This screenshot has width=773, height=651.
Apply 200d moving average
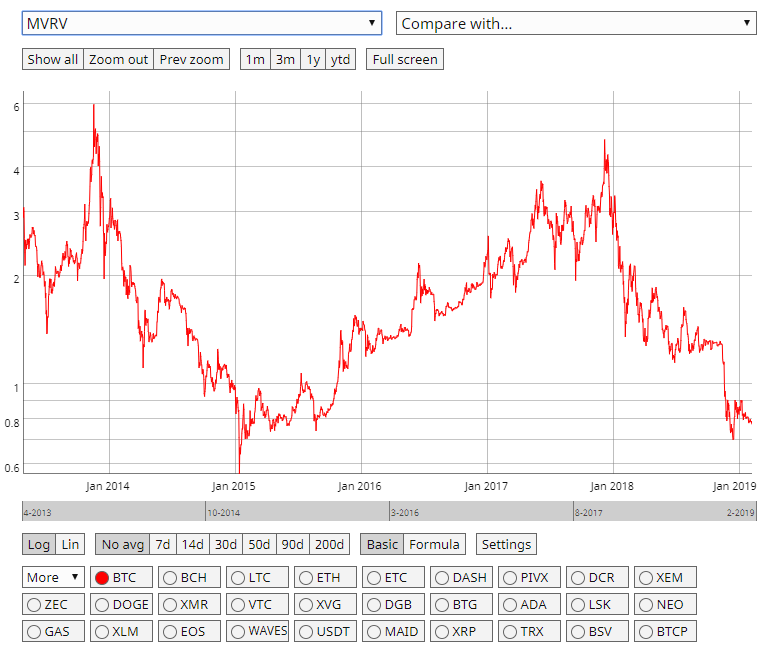click(x=327, y=544)
